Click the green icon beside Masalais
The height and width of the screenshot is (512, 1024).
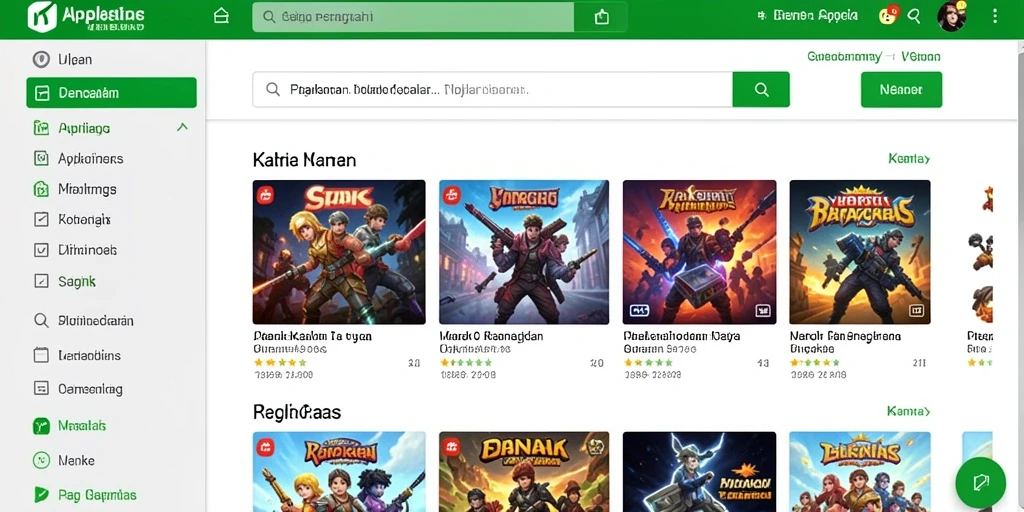40,426
